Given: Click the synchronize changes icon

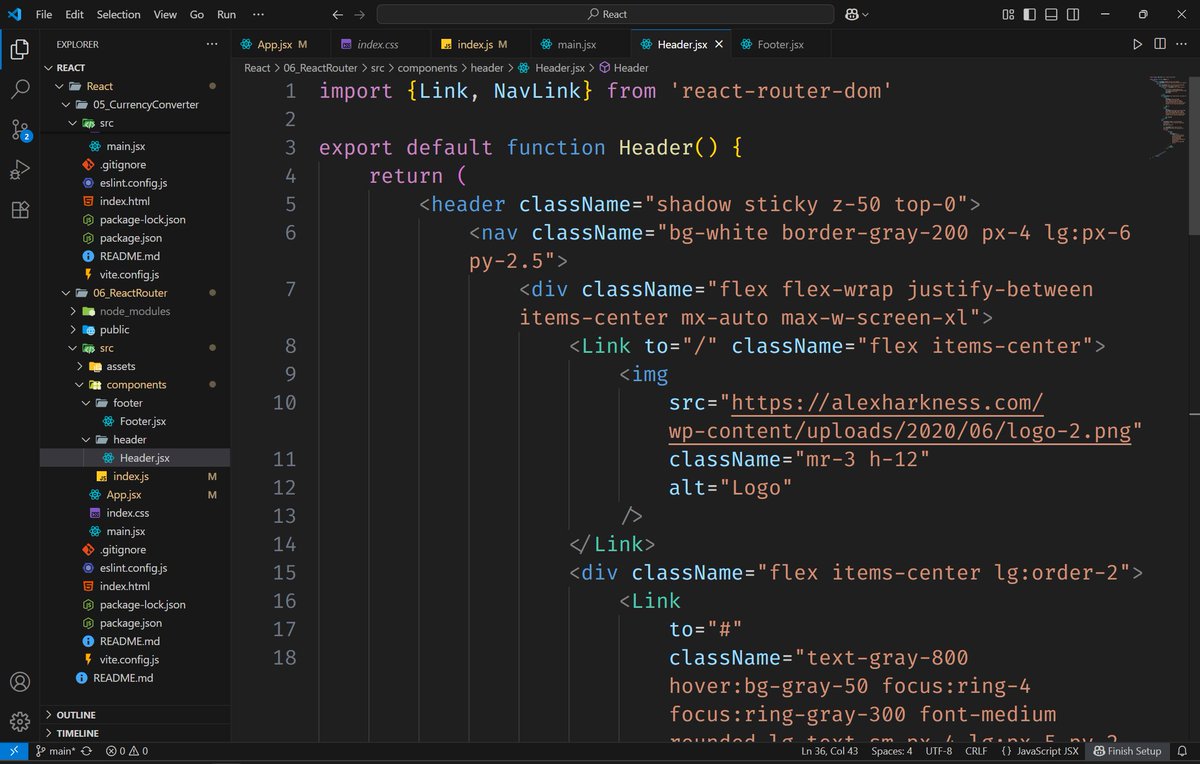Looking at the screenshot, I should pos(86,751).
